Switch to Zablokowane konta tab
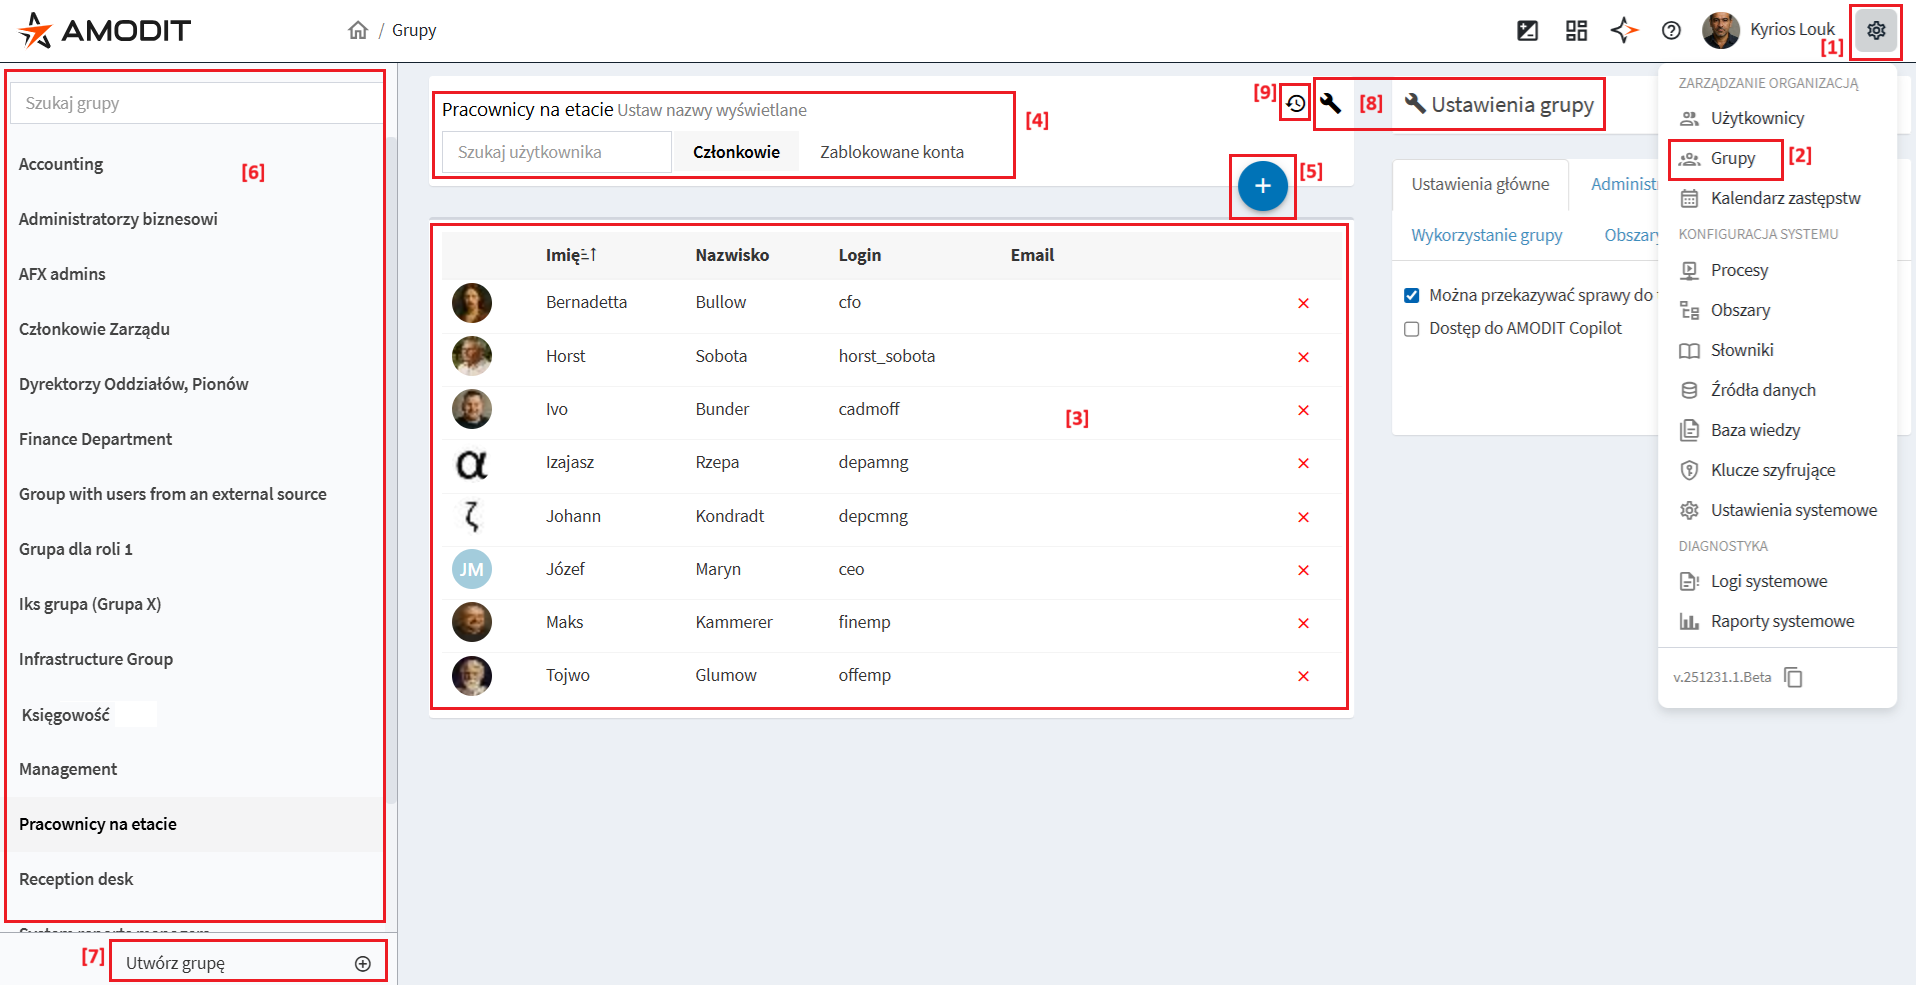1916x985 pixels. [x=891, y=152]
